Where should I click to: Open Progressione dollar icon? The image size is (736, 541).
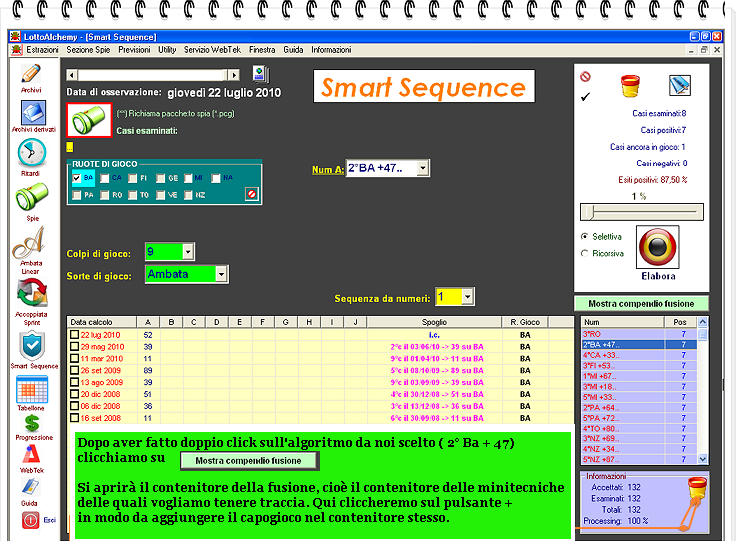click(x=32, y=424)
